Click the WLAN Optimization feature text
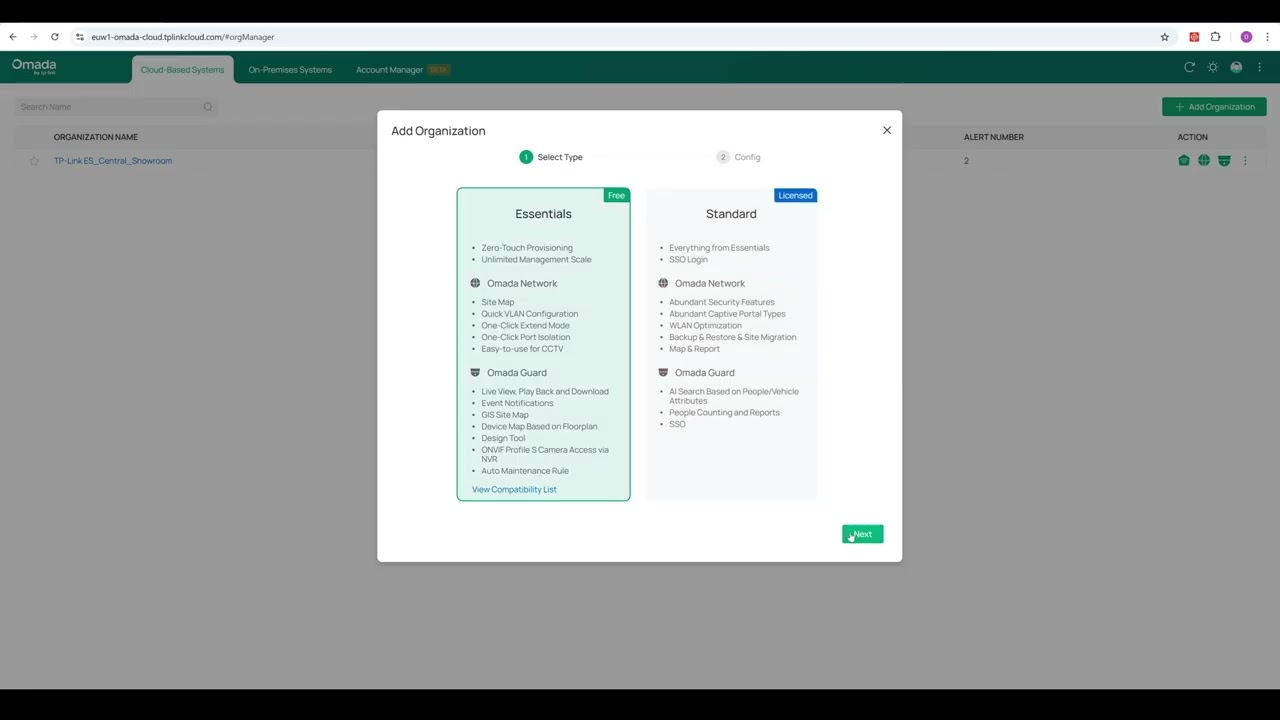Image resolution: width=1280 pixels, height=720 pixels. point(705,326)
